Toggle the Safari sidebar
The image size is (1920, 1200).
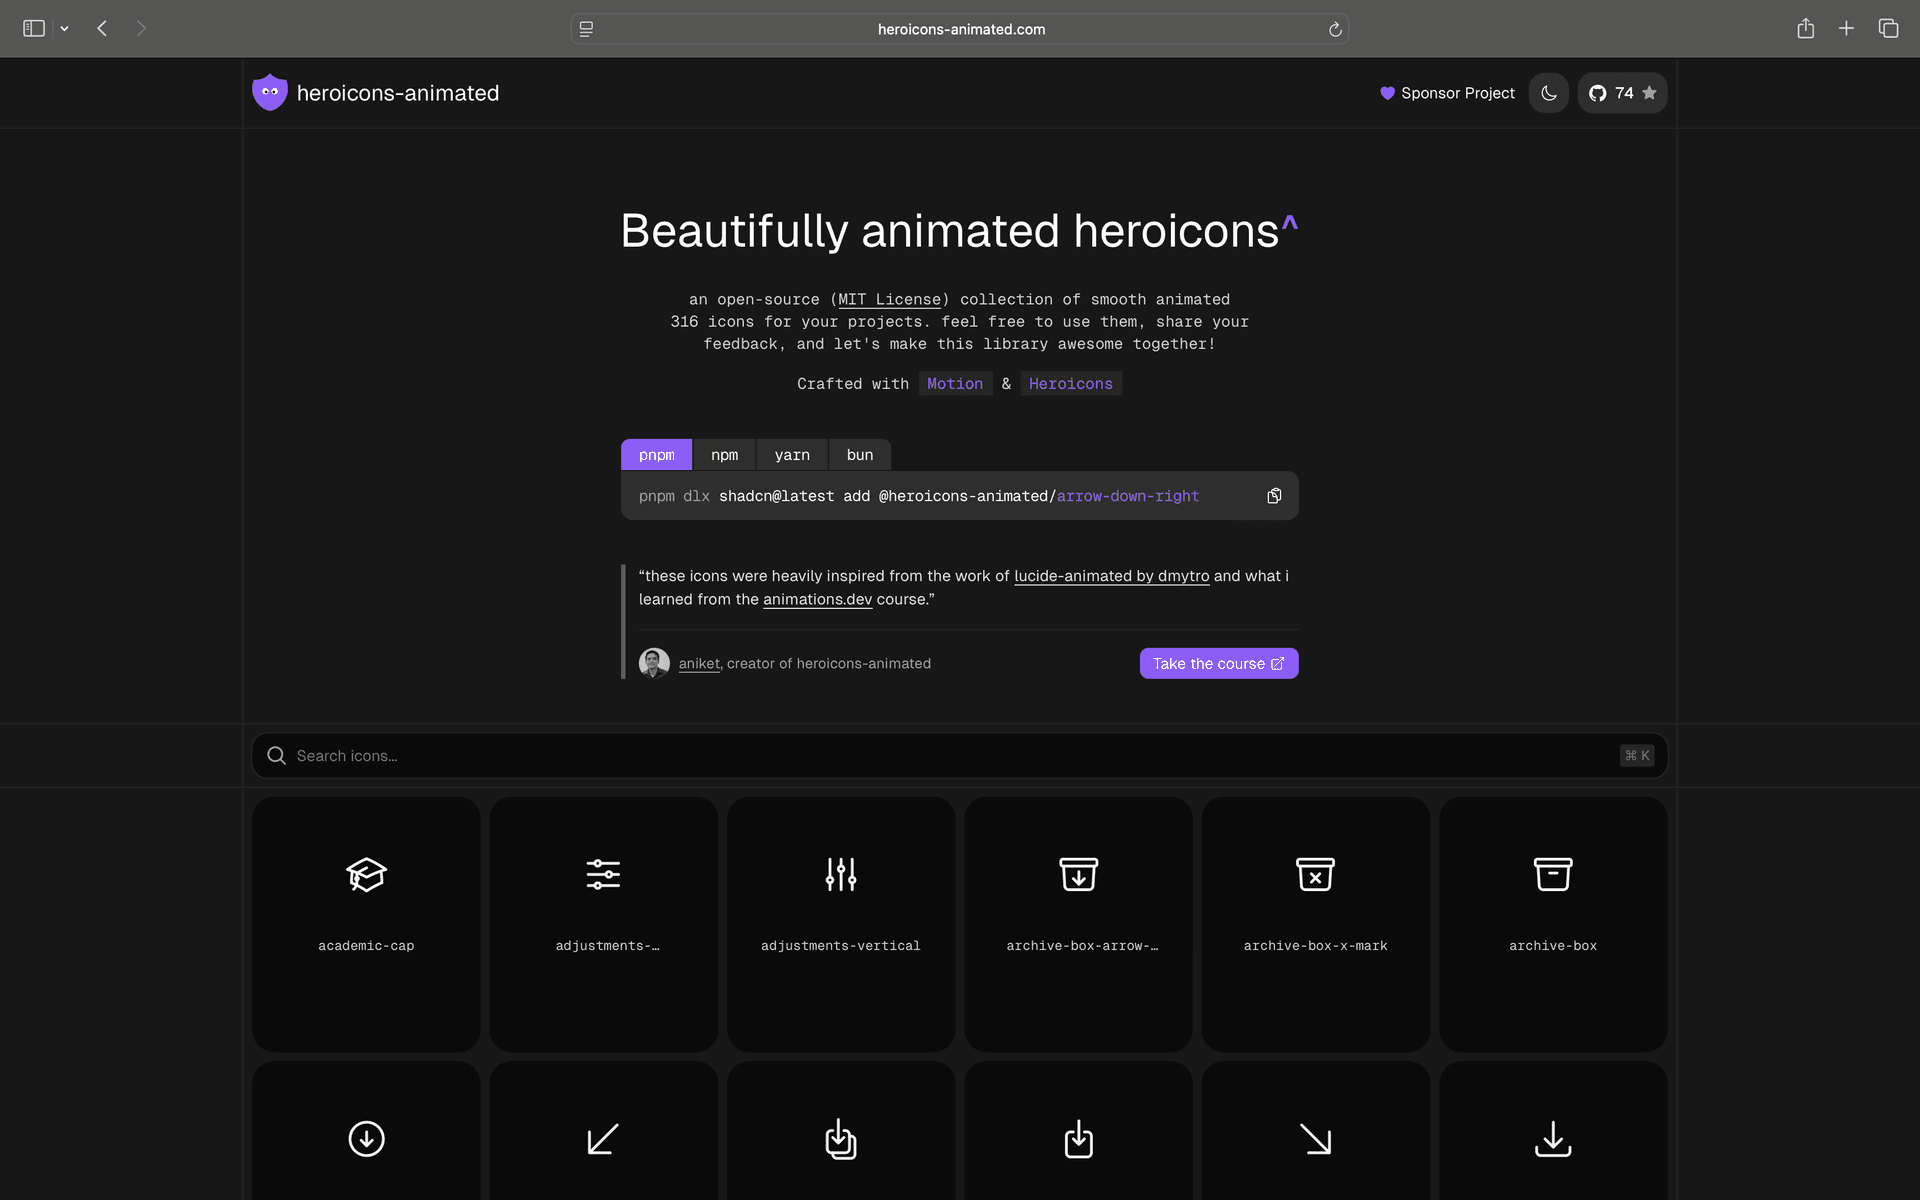point(34,28)
